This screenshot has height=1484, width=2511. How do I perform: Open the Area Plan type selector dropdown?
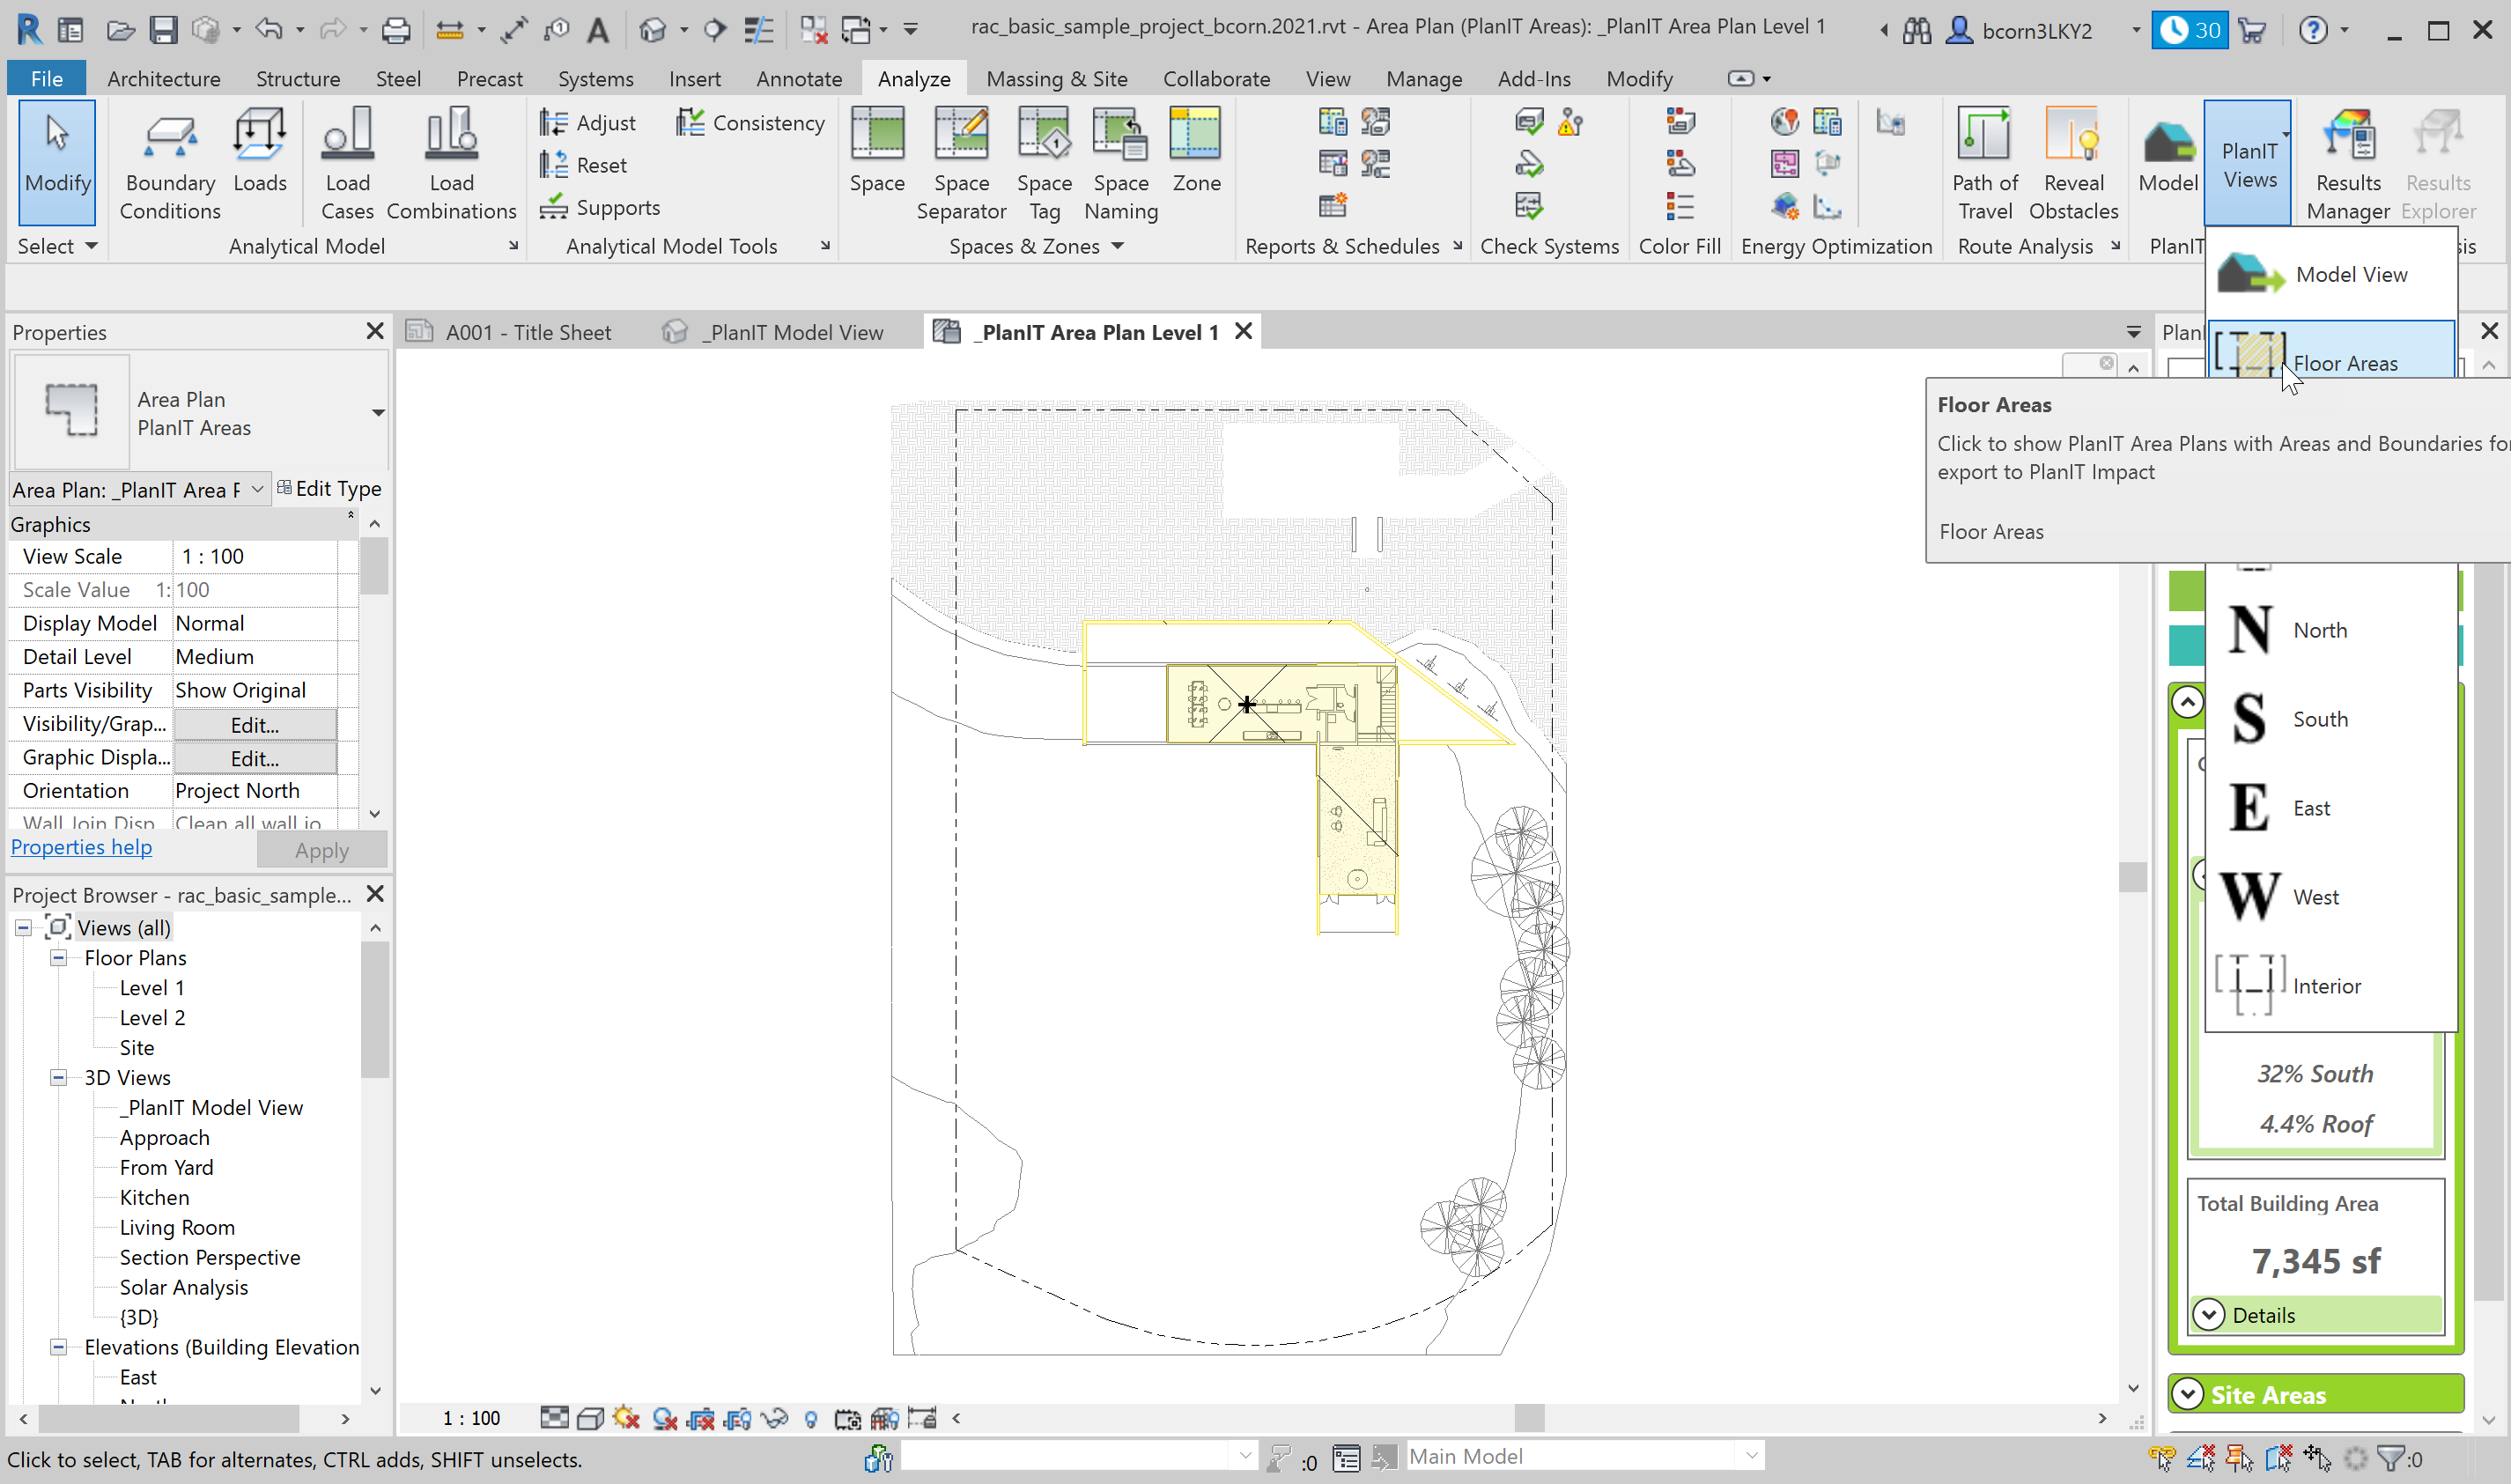coord(377,412)
